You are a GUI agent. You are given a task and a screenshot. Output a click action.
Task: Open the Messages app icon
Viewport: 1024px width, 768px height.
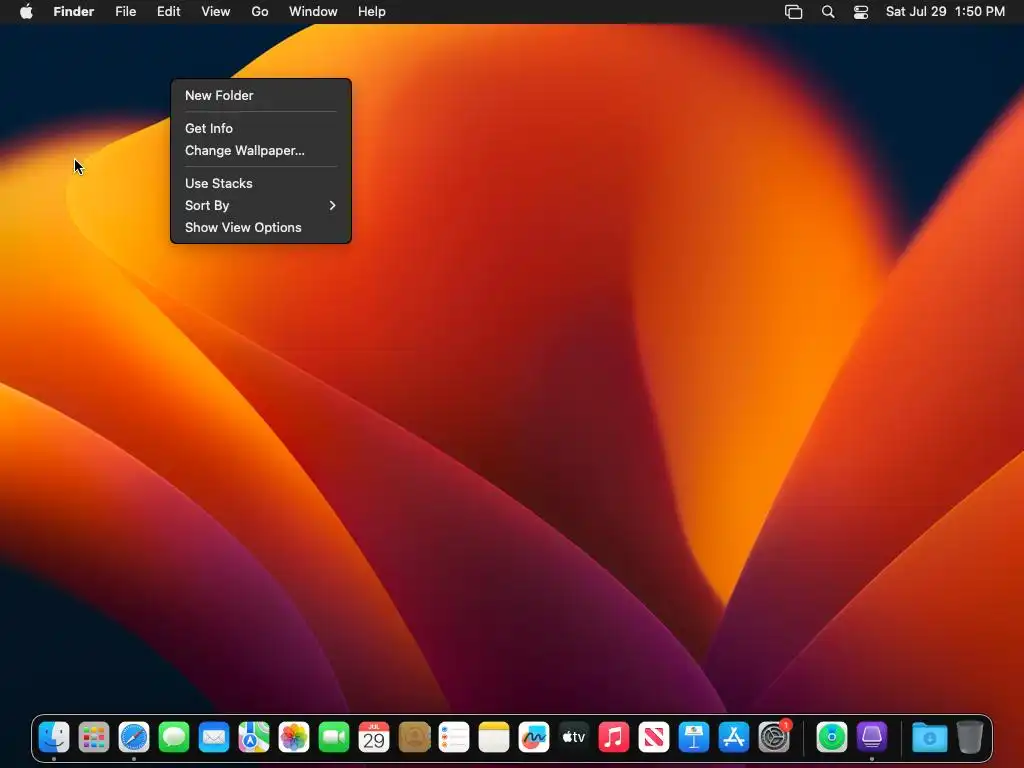pos(174,737)
